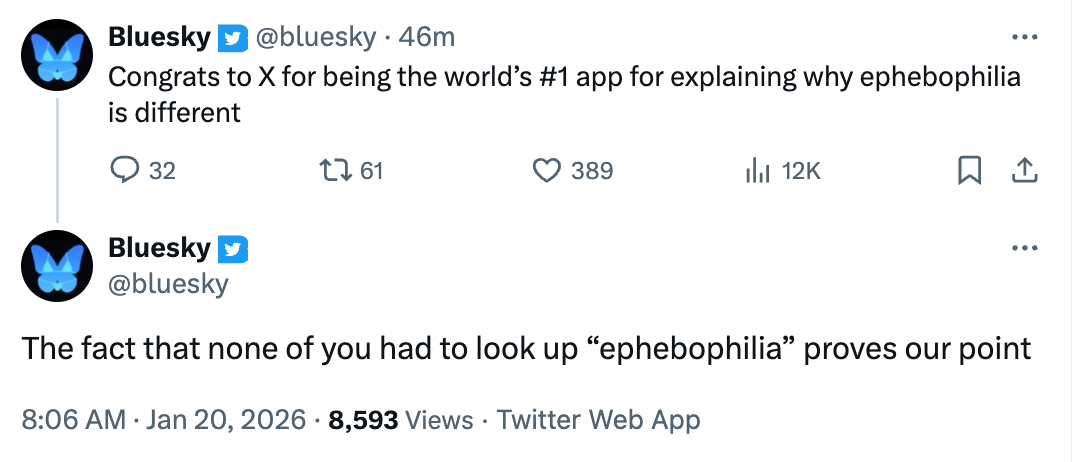Open the 46m timestamp link
This screenshot has width=1080, height=462.
[427, 38]
